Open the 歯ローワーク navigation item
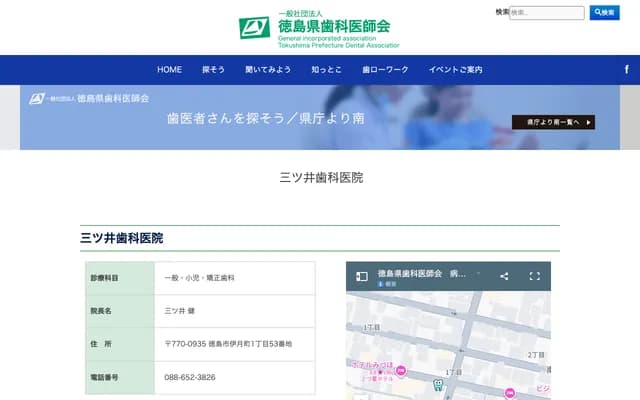The image size is (640, 400). [x=385, y=70]
